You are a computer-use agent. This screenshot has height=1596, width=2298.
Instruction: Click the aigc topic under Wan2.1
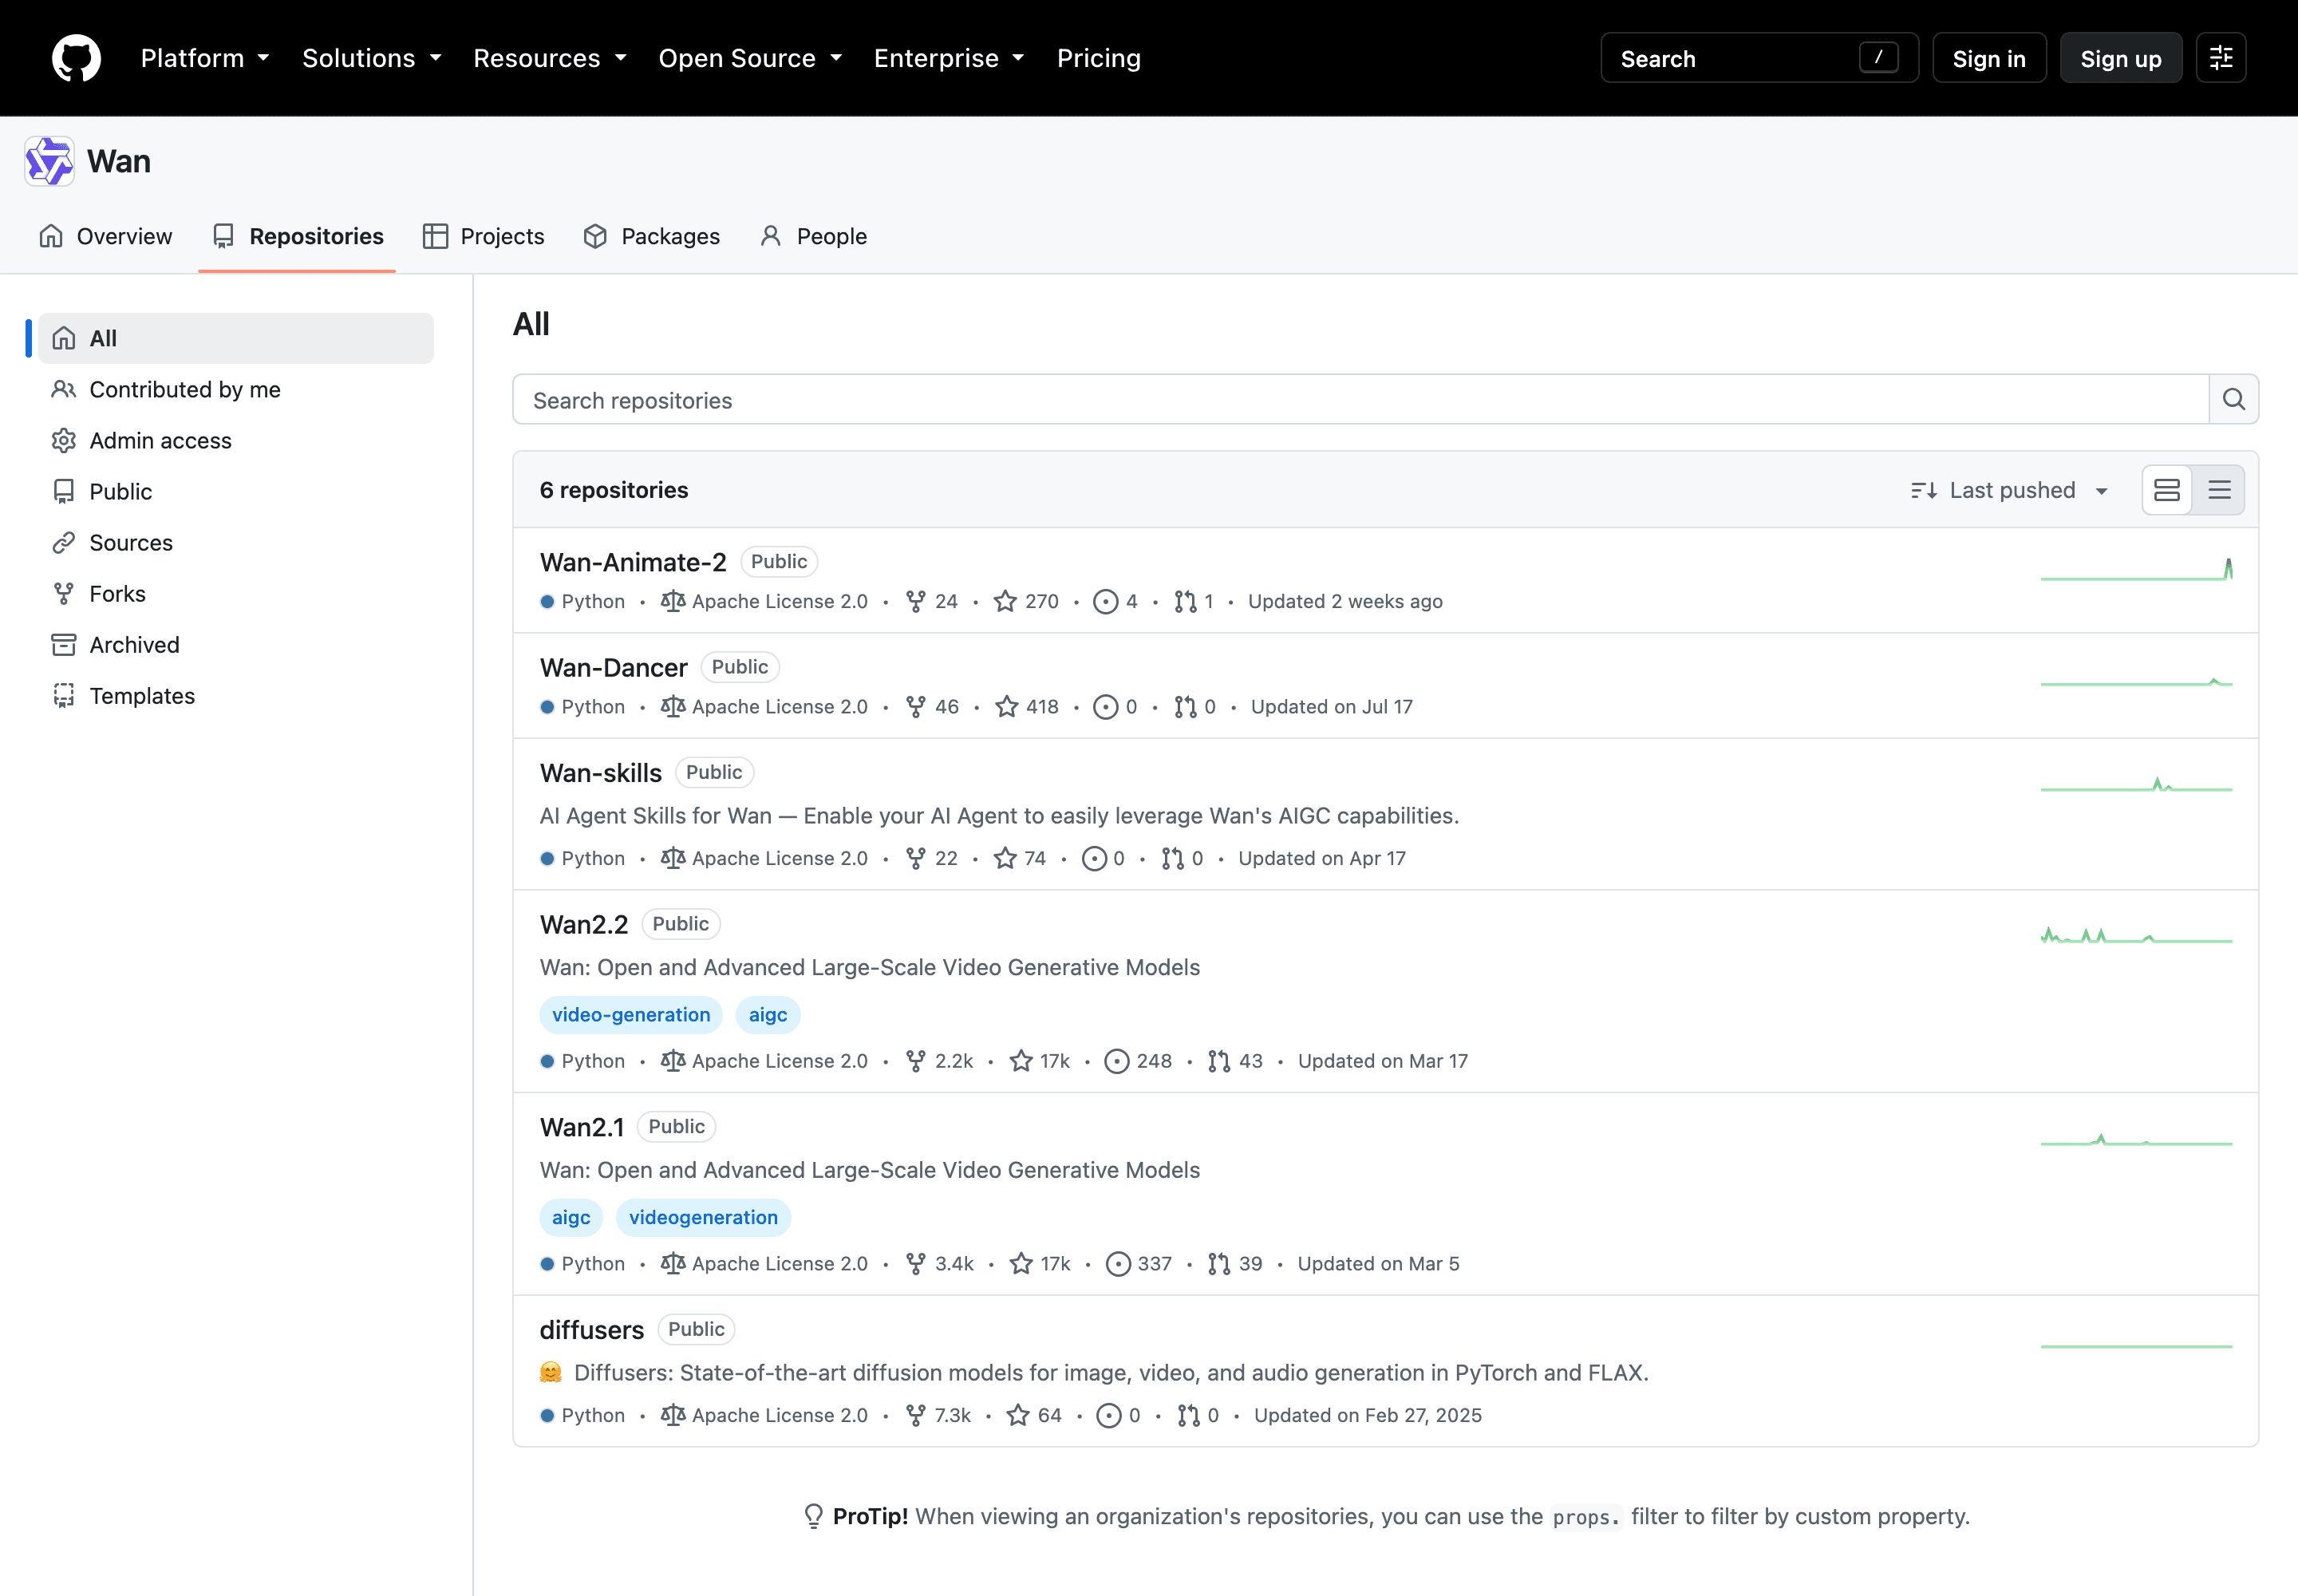(x=571, y=1217)
